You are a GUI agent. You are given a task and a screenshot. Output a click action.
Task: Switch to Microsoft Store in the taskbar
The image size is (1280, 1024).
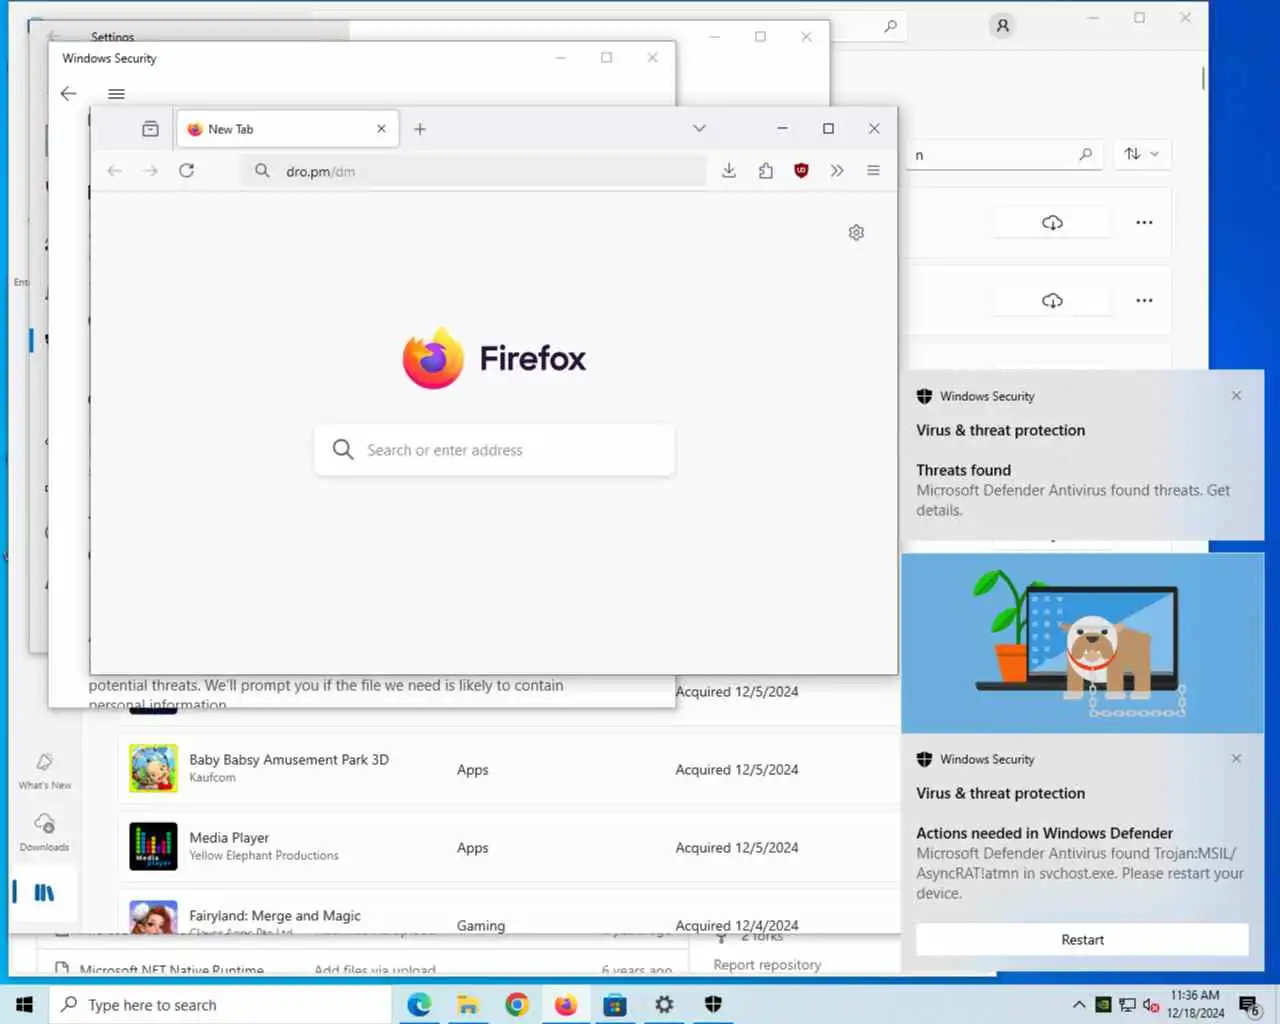615,1004
